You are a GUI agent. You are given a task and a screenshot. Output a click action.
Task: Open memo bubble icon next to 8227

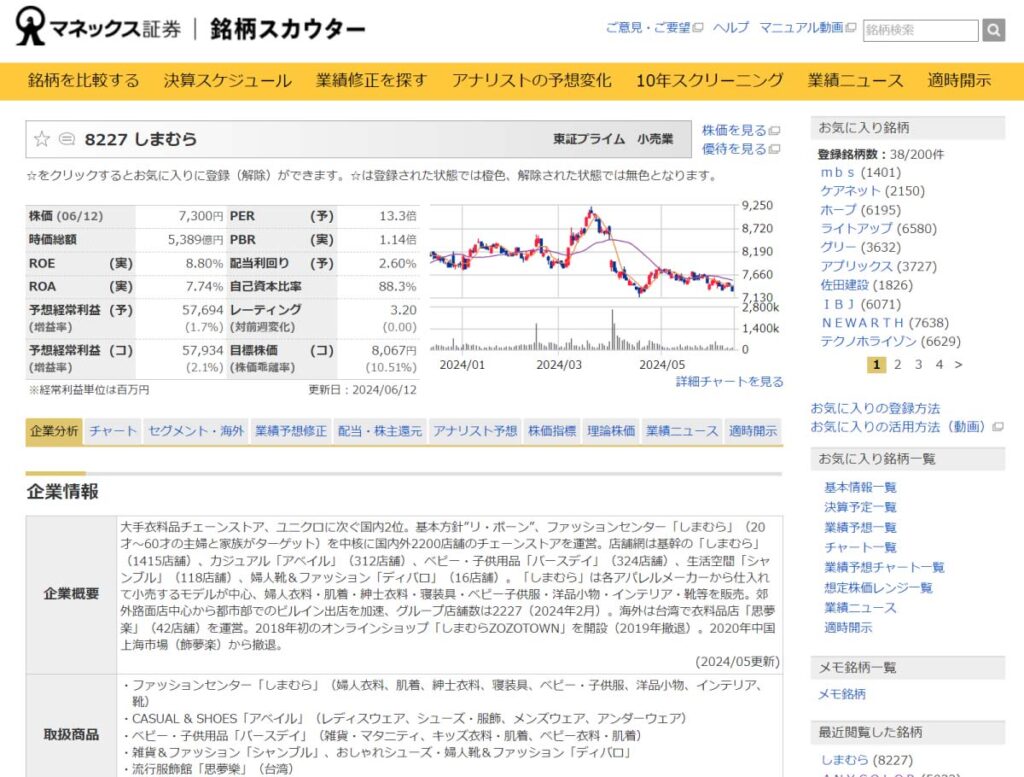[67, 139]
